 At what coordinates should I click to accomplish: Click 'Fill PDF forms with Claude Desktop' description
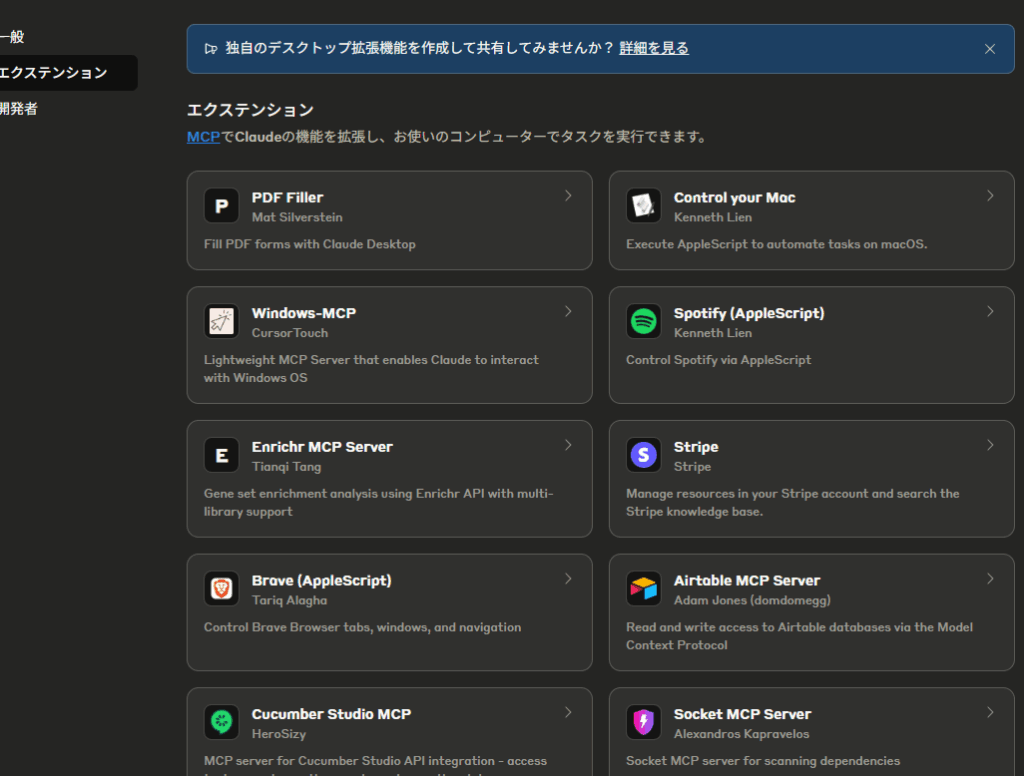[x=310, y=244]
